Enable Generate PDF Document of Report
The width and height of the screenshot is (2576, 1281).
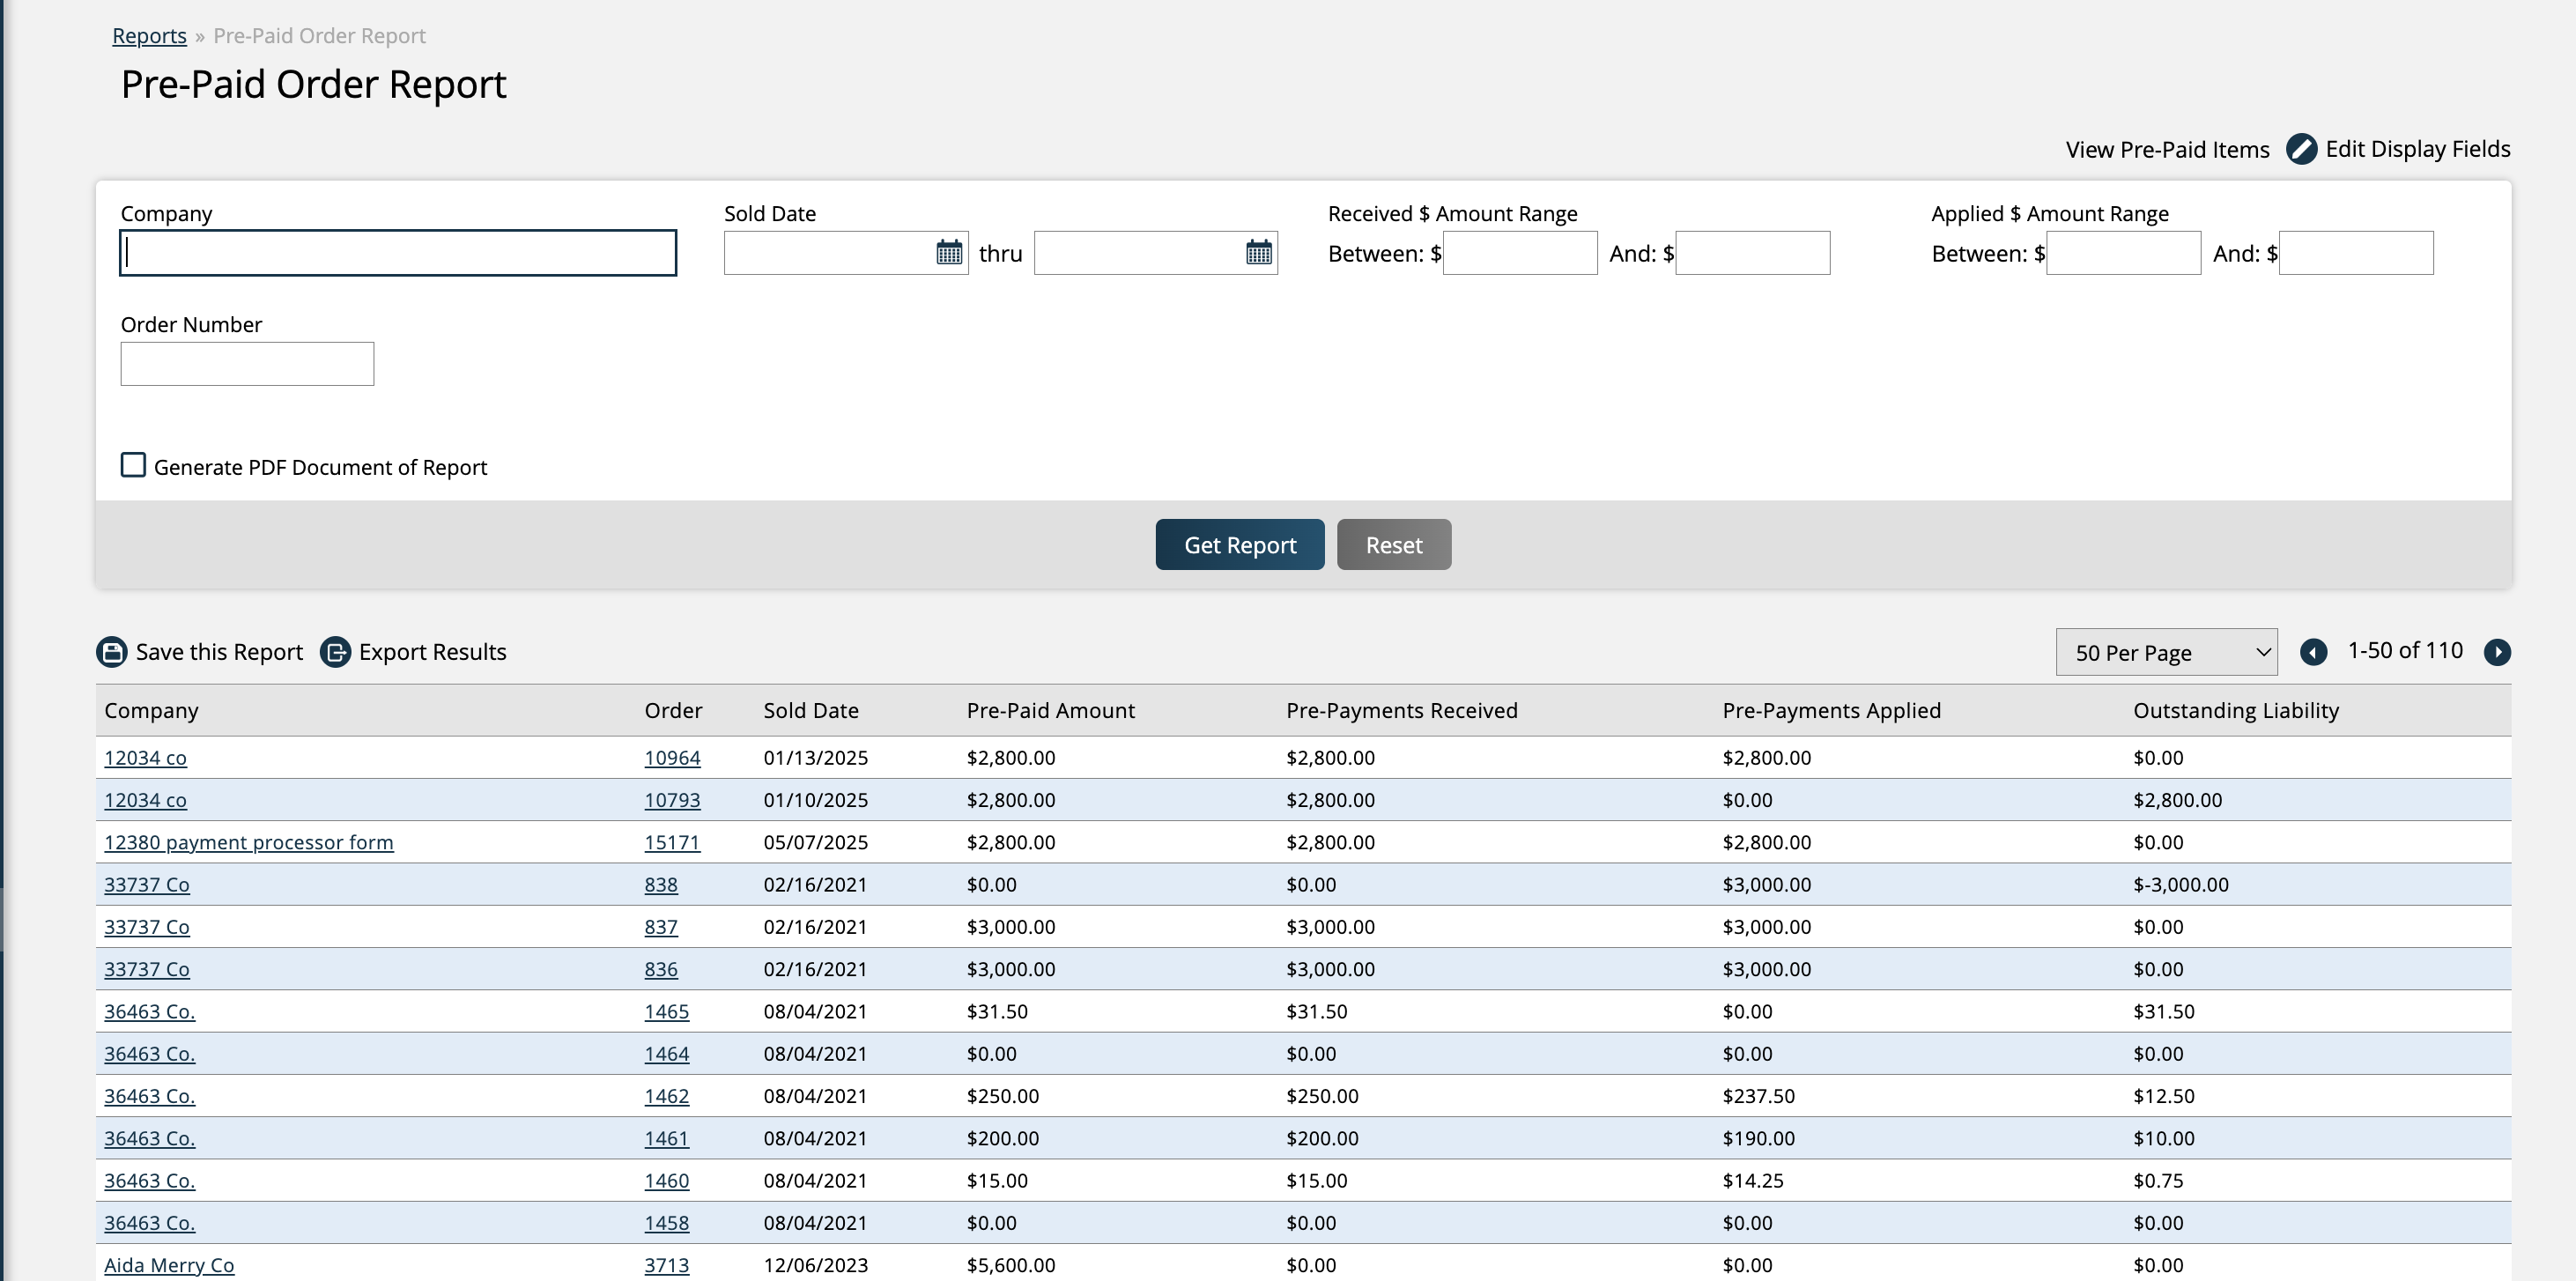pos(133,465)
